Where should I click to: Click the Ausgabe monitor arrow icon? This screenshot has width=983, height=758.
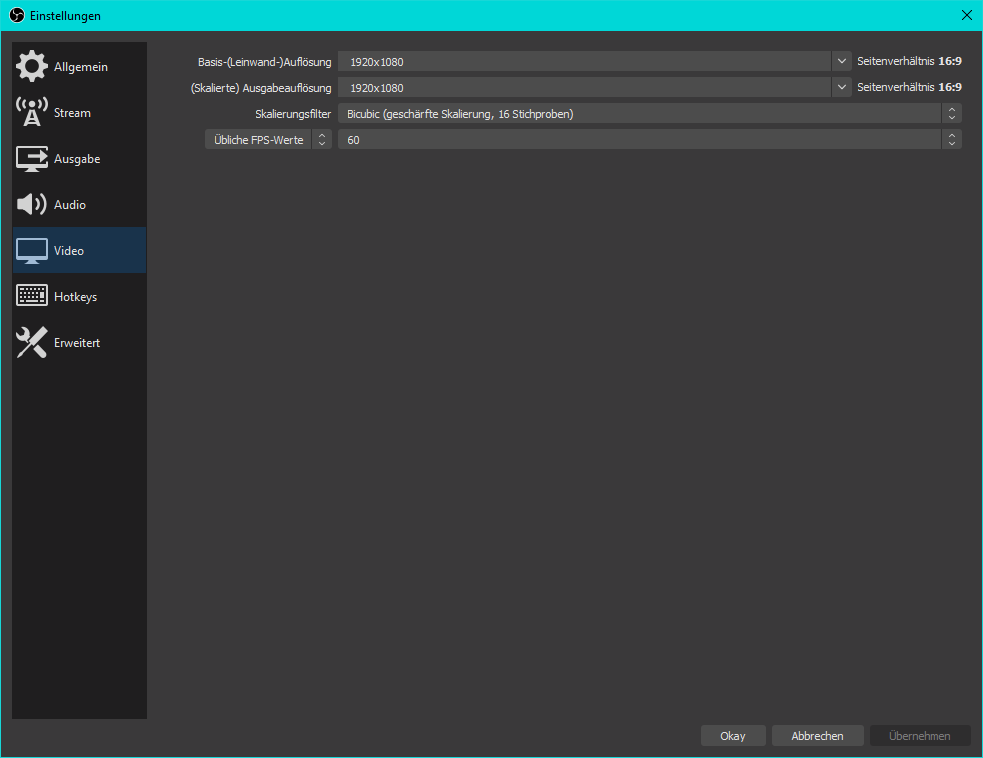click(x=31, y=159)
